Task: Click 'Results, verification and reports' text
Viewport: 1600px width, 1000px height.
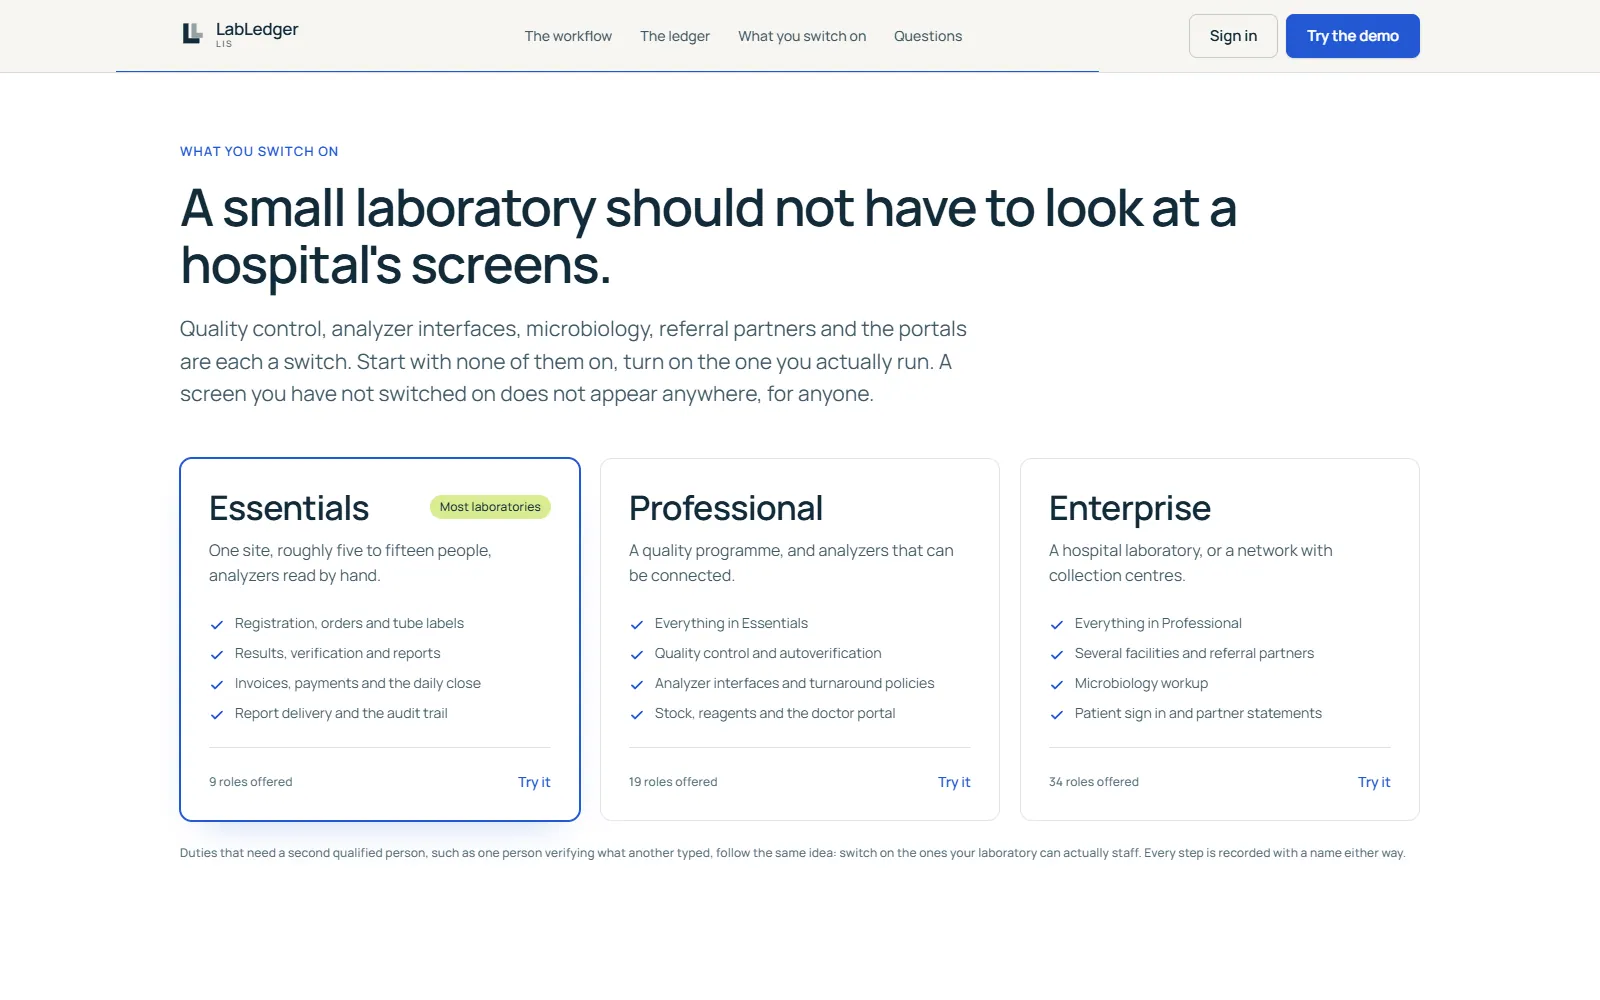Action: pyautogui.click(x=337, y=653)
